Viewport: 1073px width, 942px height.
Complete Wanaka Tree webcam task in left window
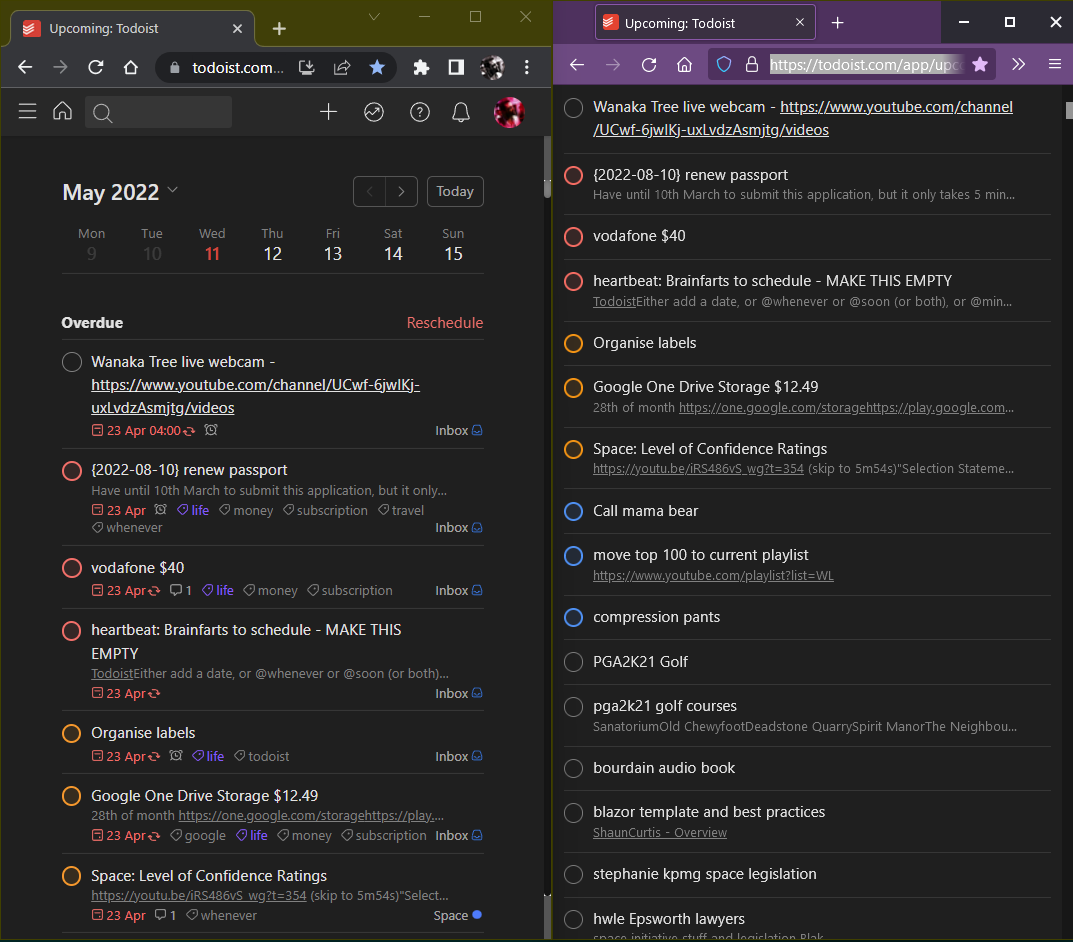coord(72,362)
